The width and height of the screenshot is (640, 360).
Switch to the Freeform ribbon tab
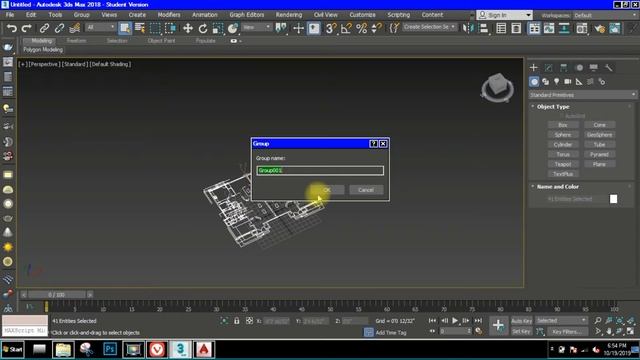[x=76, y=41]
